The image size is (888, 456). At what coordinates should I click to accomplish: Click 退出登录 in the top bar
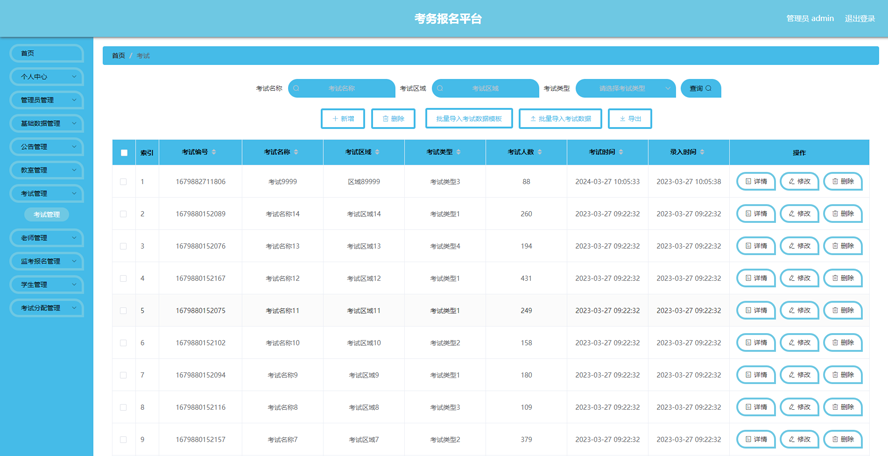pos(860,18)
